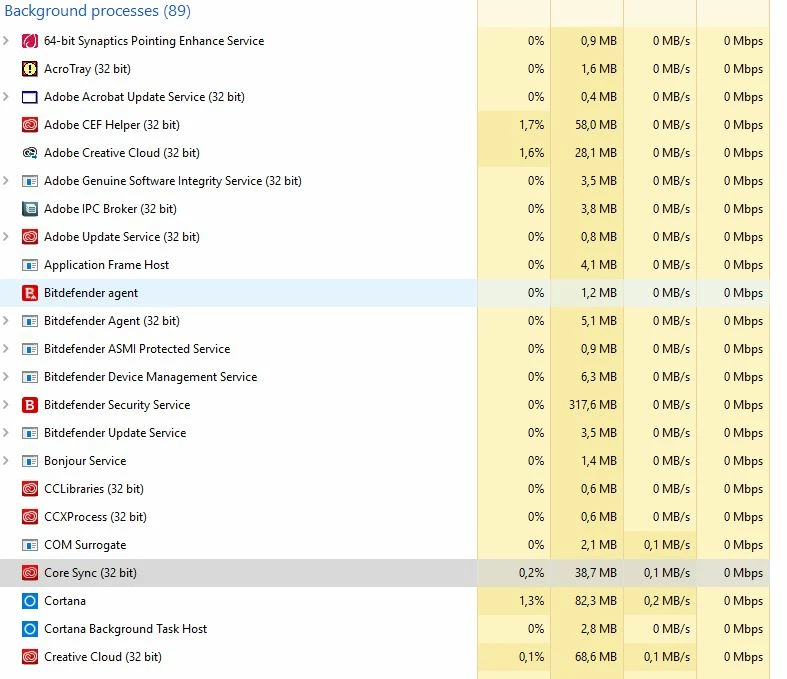Select the Application Frame Host process name
787x679 pixels.
click(106, 265)
